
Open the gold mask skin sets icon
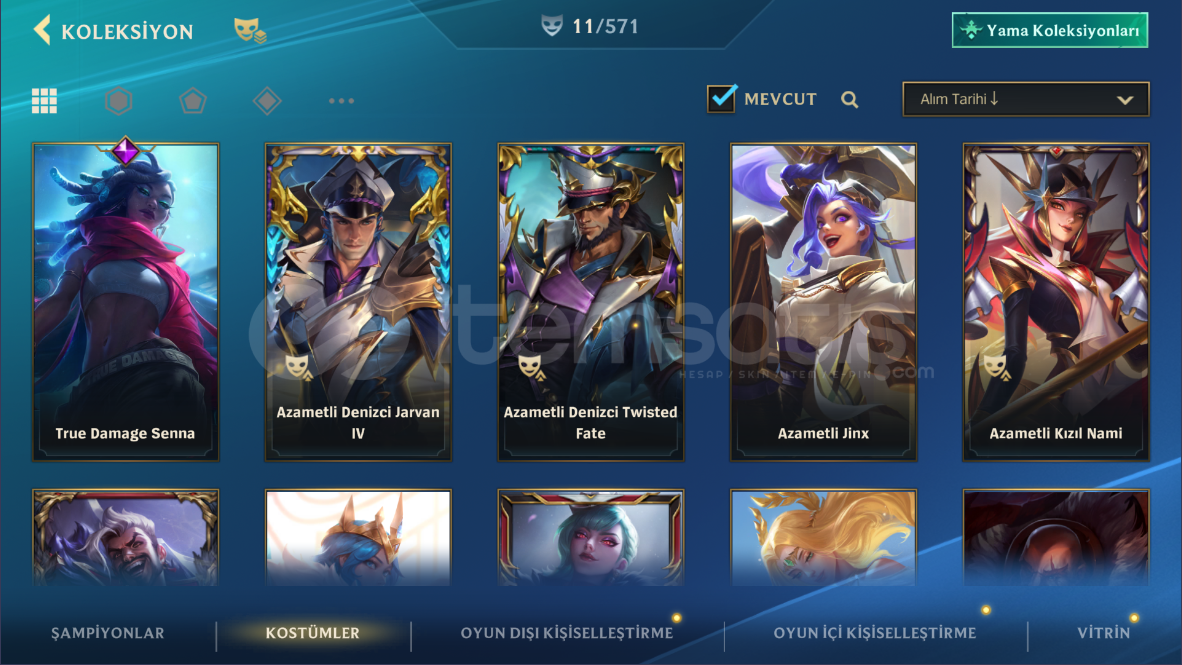tap(250, 30)
